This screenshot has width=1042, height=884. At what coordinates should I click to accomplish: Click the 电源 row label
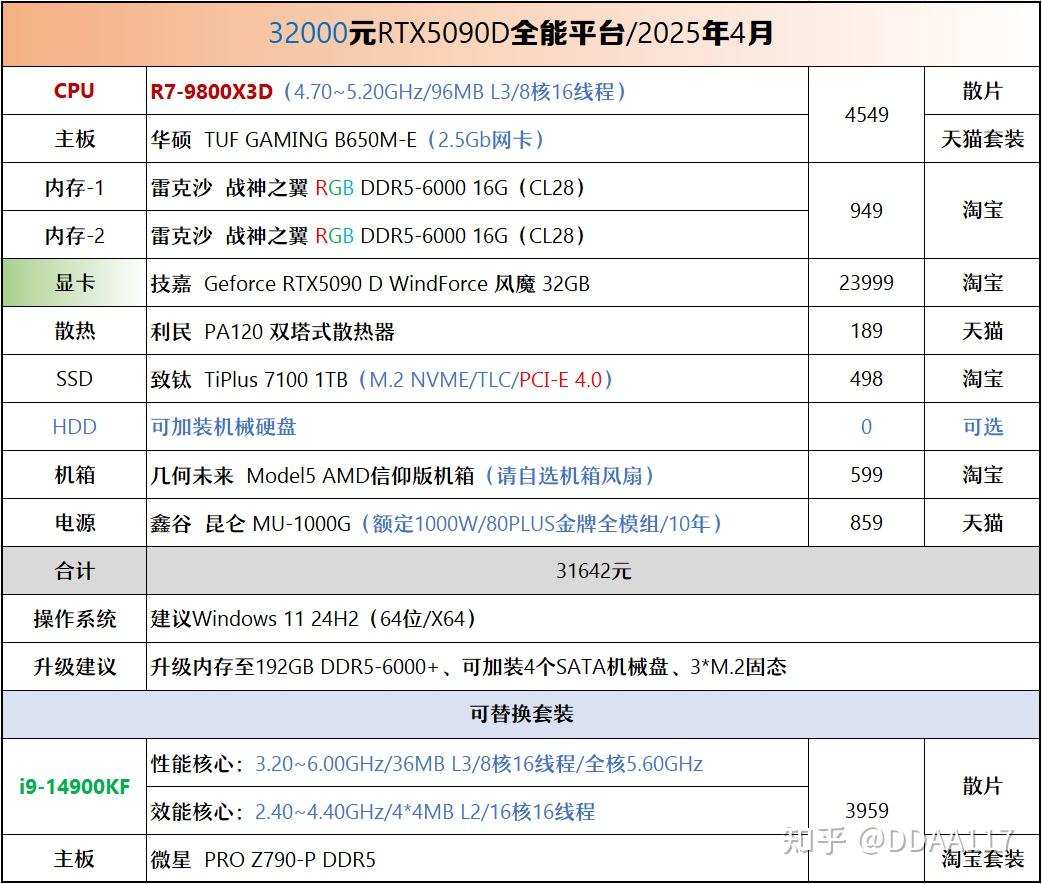74,522
